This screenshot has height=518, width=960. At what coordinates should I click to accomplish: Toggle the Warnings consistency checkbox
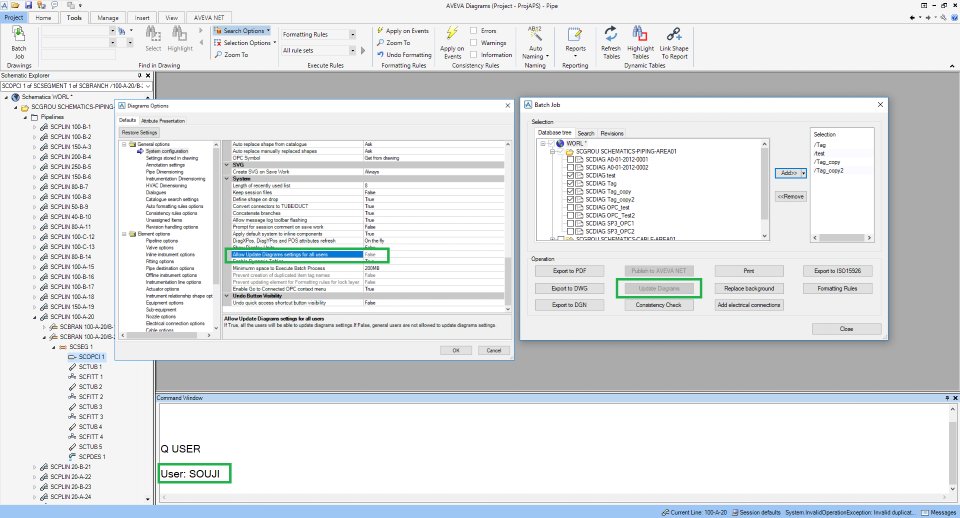474,43
